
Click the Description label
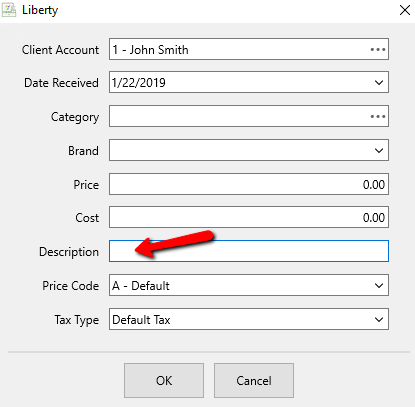tap(69, 252)
